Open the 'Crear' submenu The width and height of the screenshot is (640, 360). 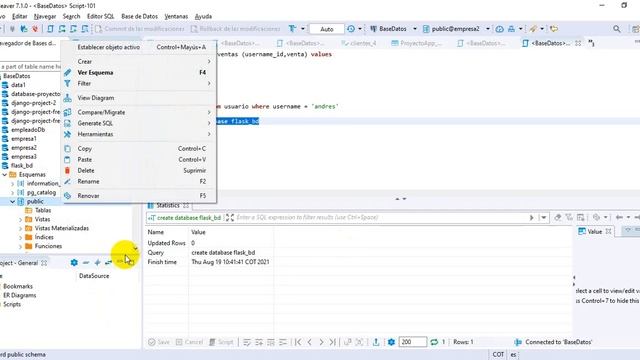[x=139, y=61]
